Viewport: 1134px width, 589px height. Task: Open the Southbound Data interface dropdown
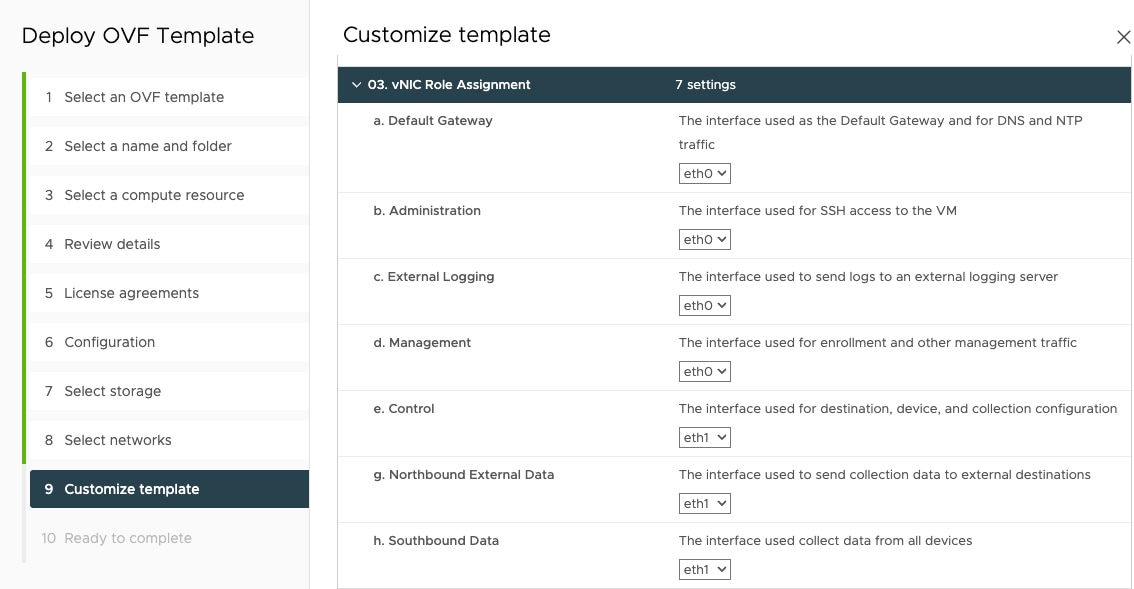(x=704, y=569)
